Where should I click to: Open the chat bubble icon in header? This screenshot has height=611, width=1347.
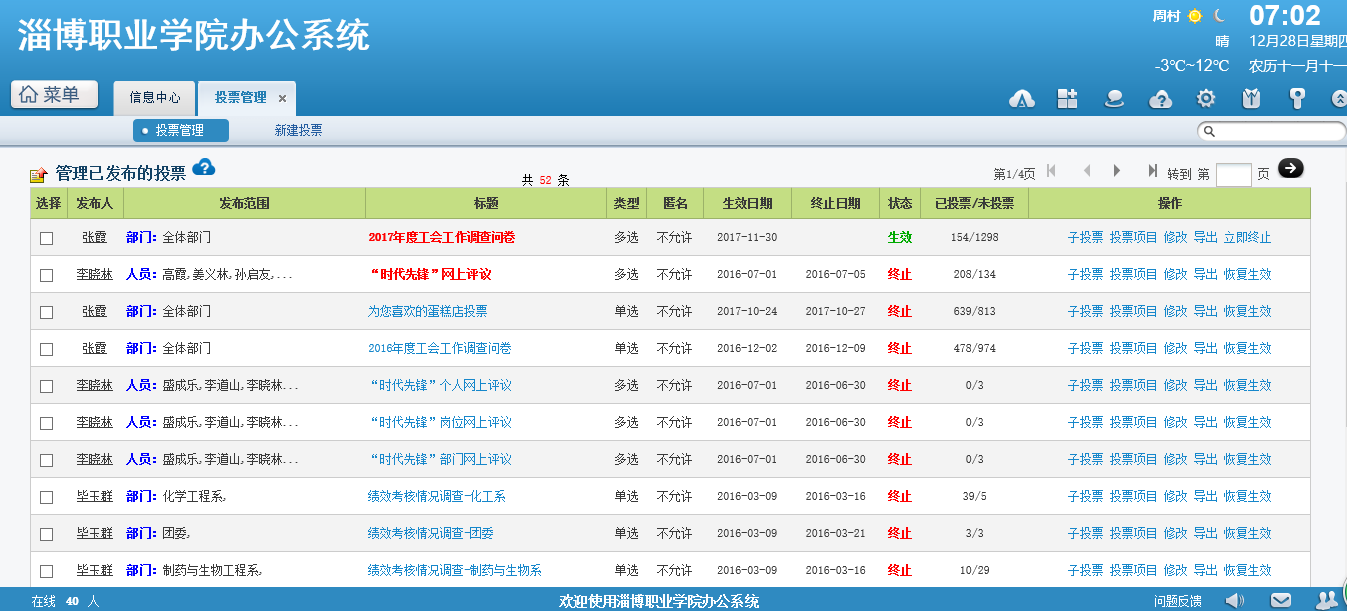coord(1114,98)
